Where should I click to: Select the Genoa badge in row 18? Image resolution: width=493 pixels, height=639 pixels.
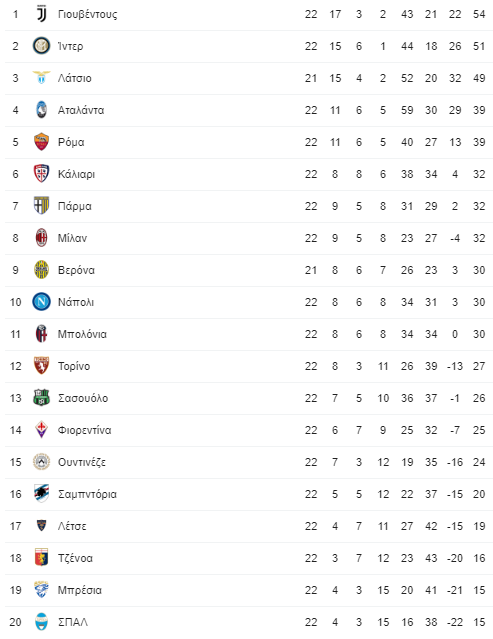point(41,558)
